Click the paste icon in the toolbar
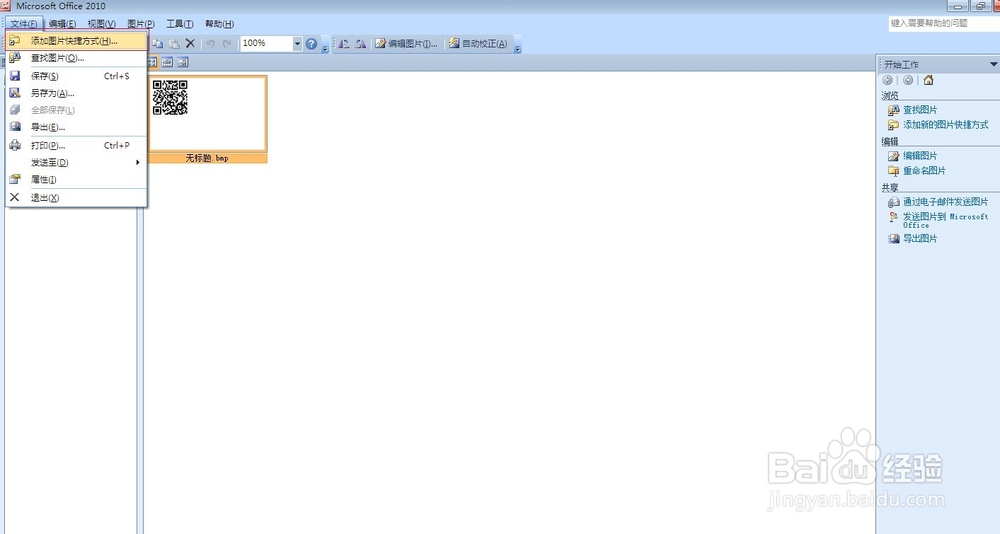The width and height of the screenshot is (1000, 534). (173, 43)
